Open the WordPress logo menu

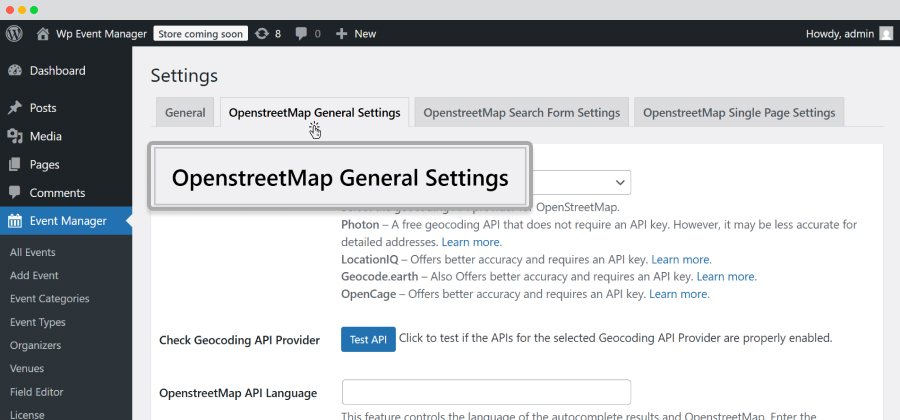coord(14,33)
